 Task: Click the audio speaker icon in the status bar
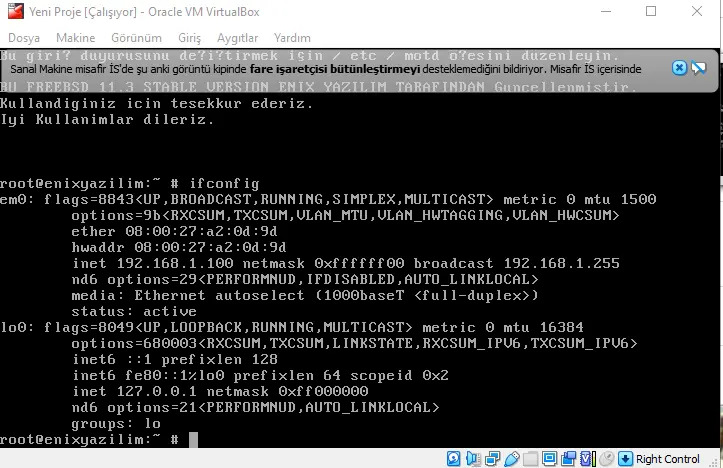[x=473, y=458]
